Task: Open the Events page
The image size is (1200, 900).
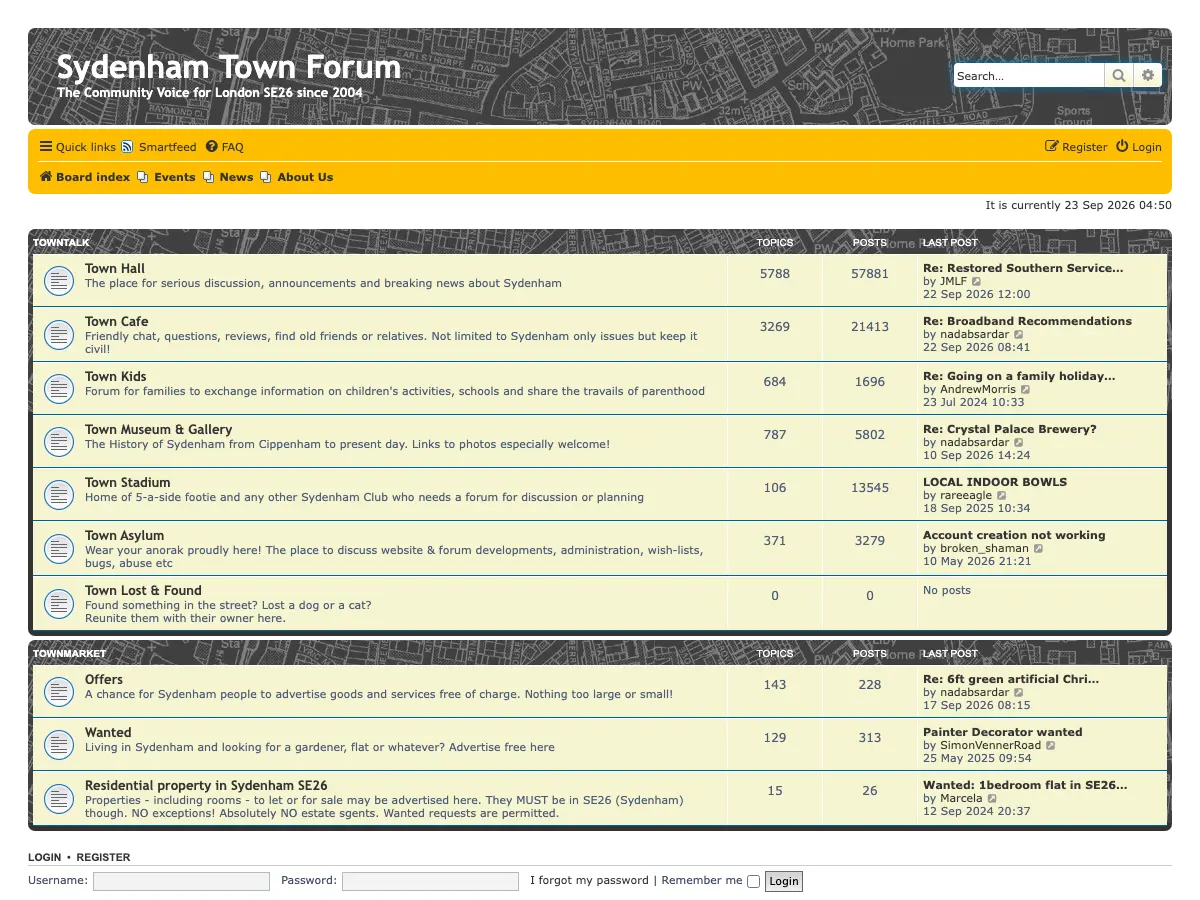Action: click(166, 177)
